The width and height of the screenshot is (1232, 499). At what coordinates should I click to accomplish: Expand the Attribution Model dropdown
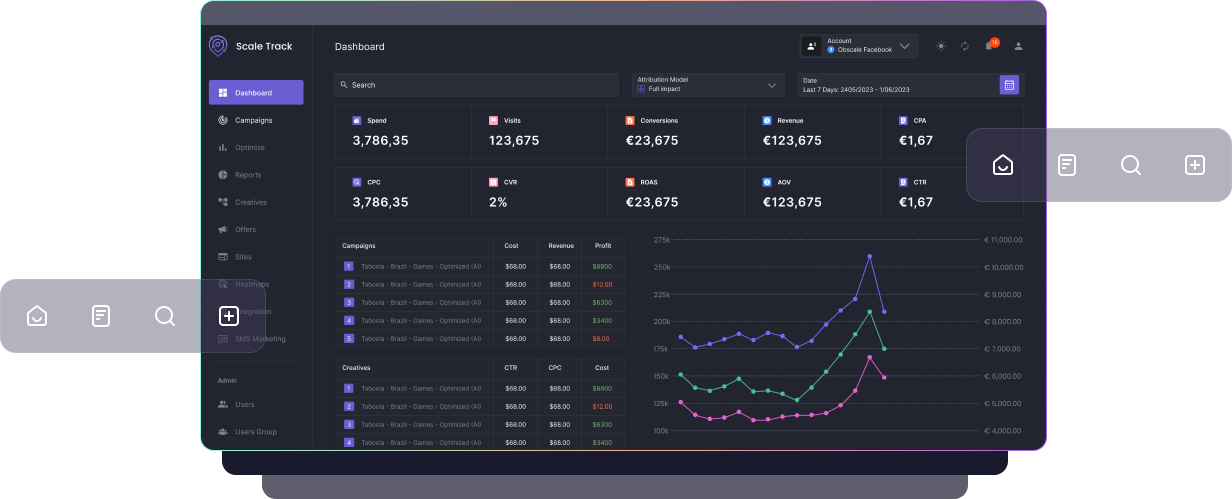pyautogui.click(x=708, y=85)
